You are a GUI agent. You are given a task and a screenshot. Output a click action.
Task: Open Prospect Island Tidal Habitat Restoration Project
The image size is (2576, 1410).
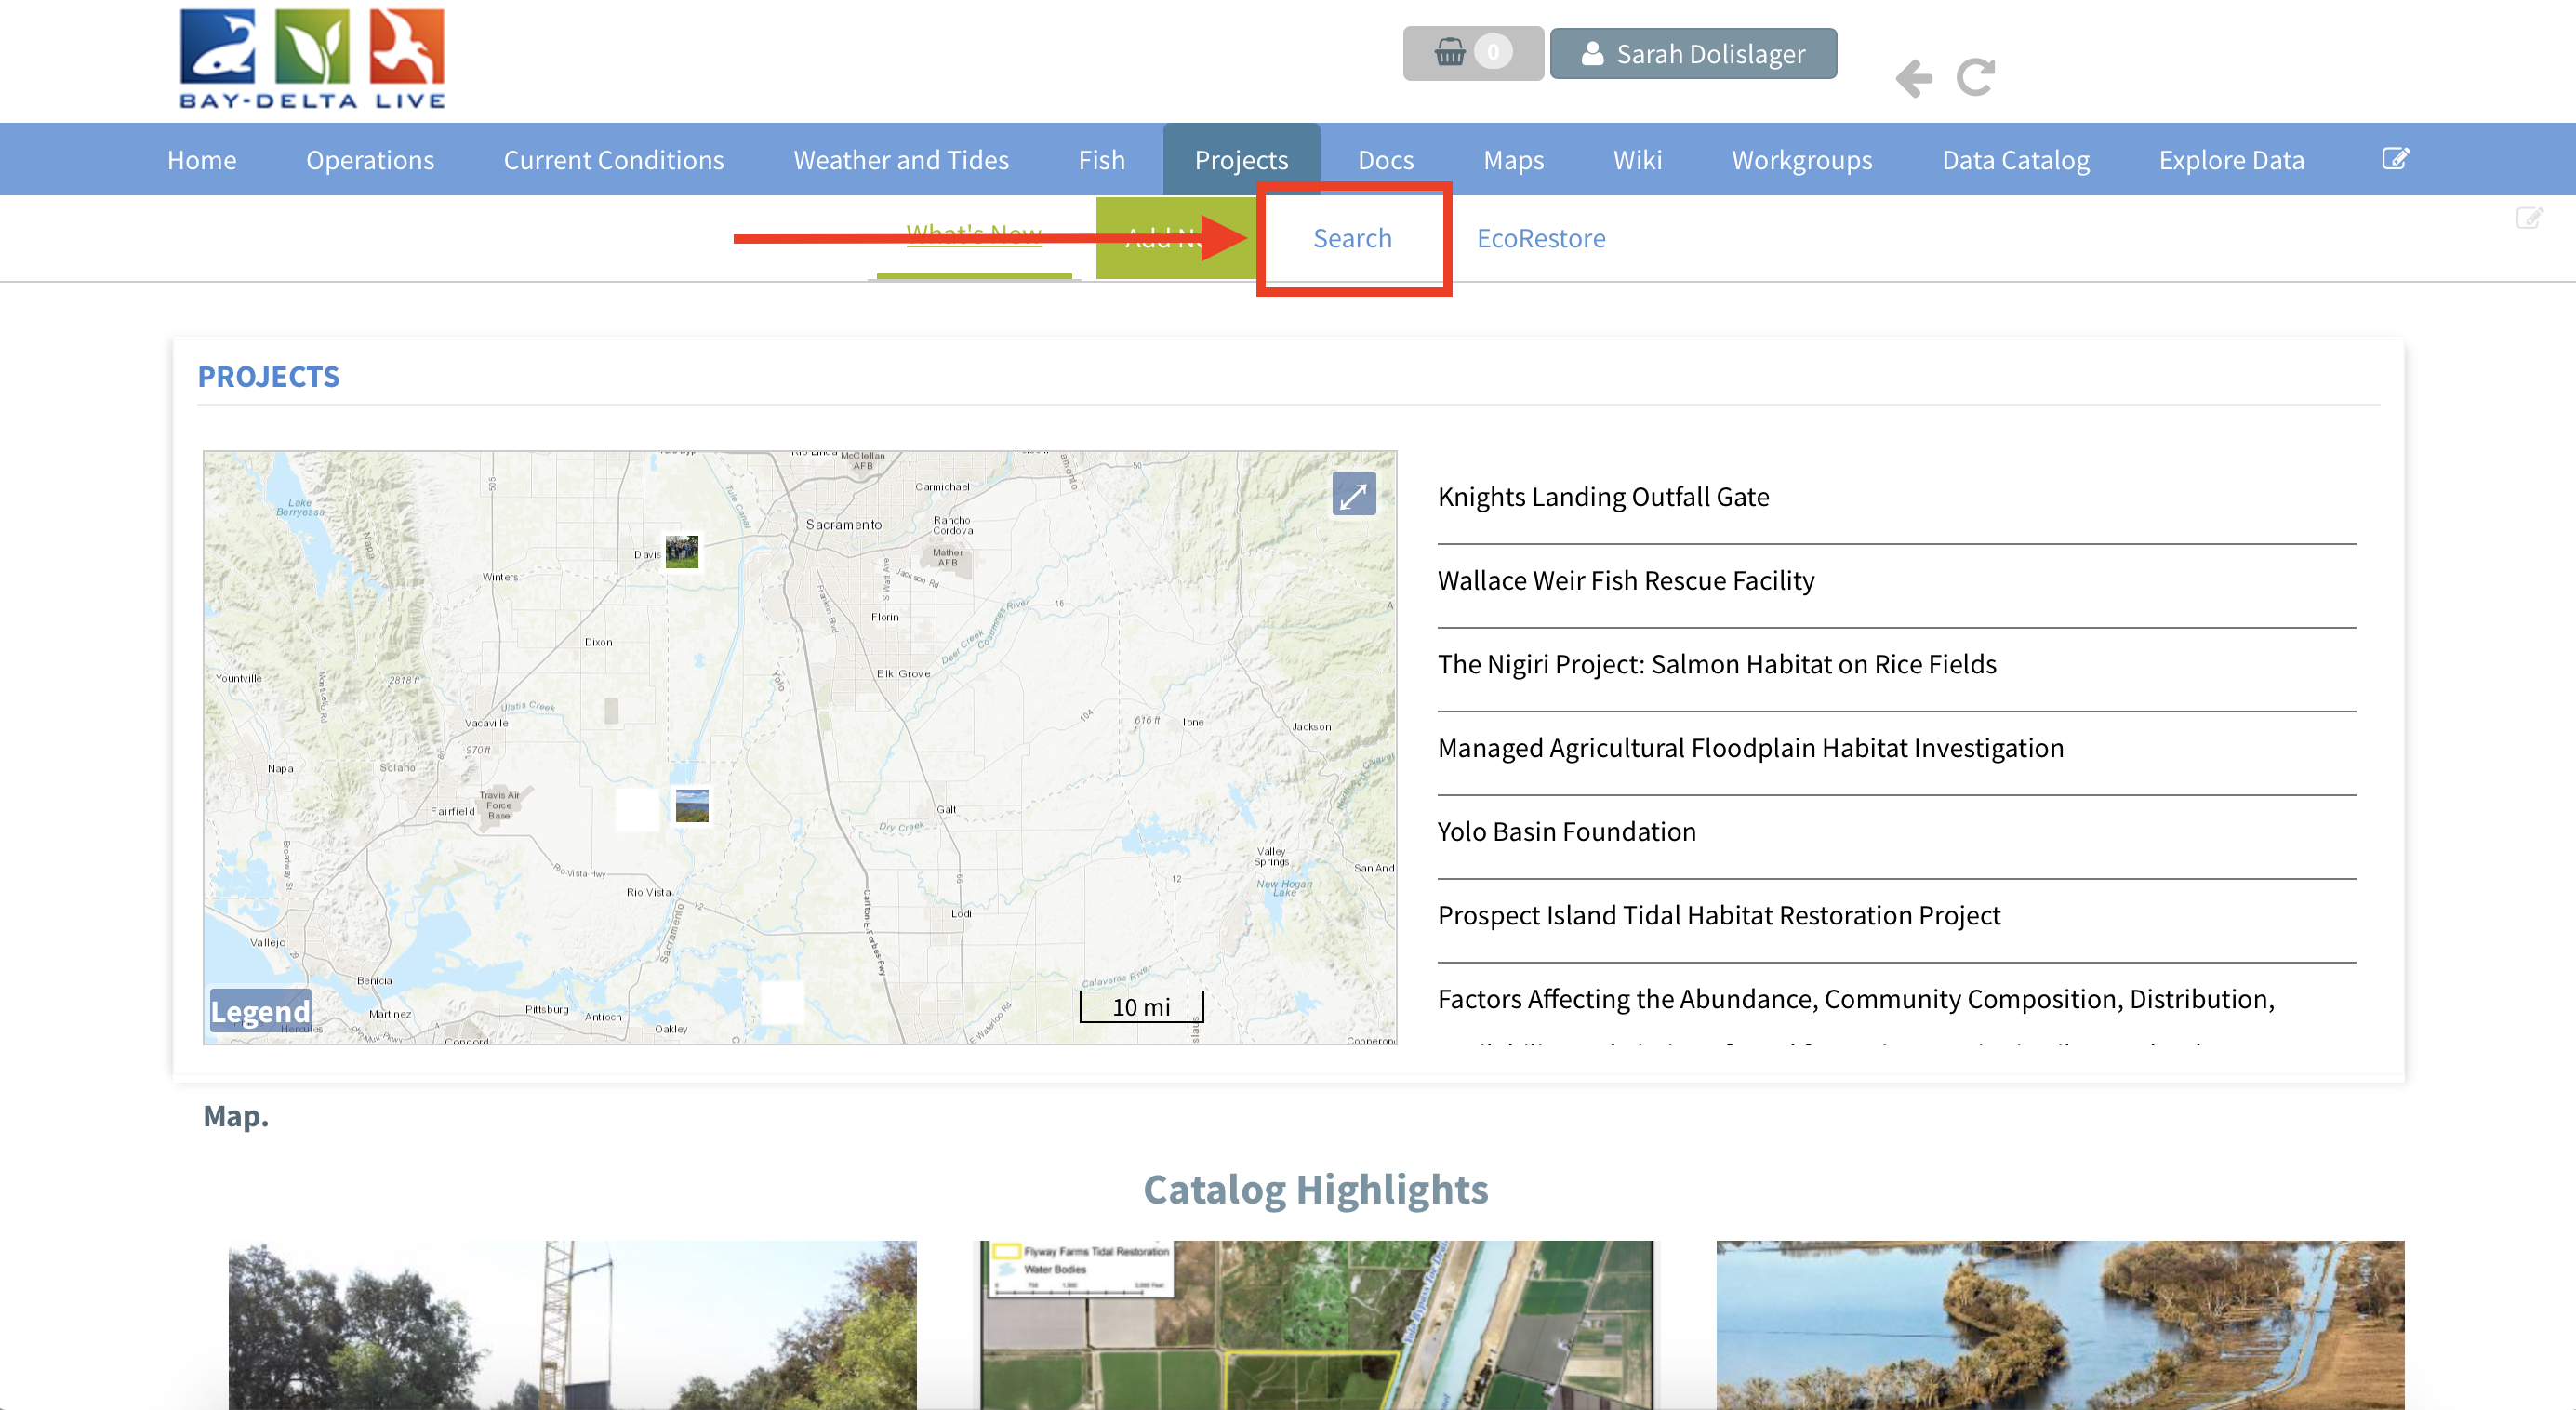[x=1718, y=915]
